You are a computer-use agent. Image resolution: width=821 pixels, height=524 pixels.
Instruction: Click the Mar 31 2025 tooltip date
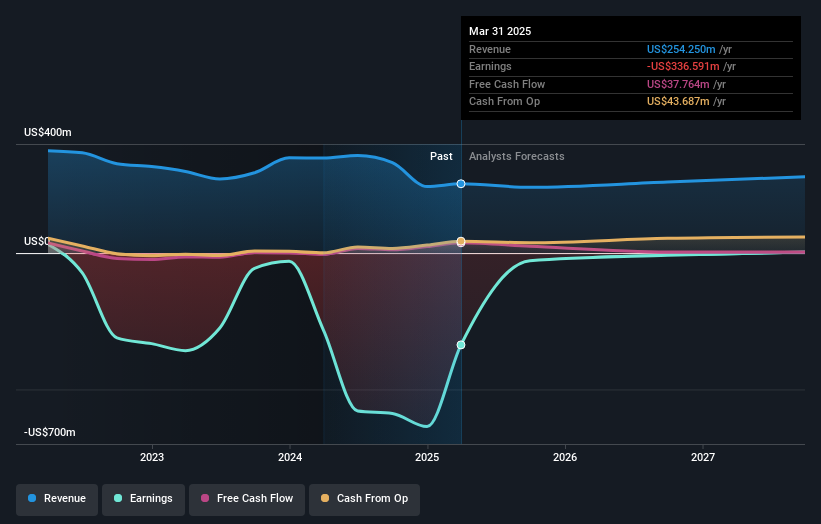(500, 31)
